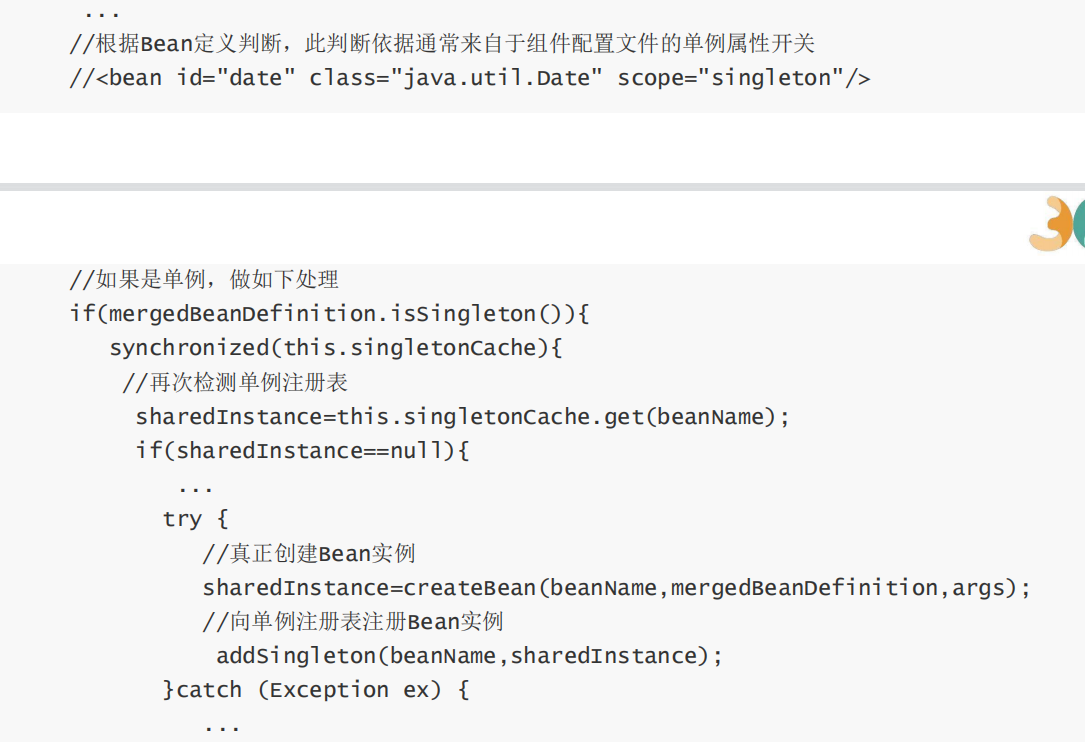Click the comment 向单例注册表注册Bean实例

[x=352, y=622]
